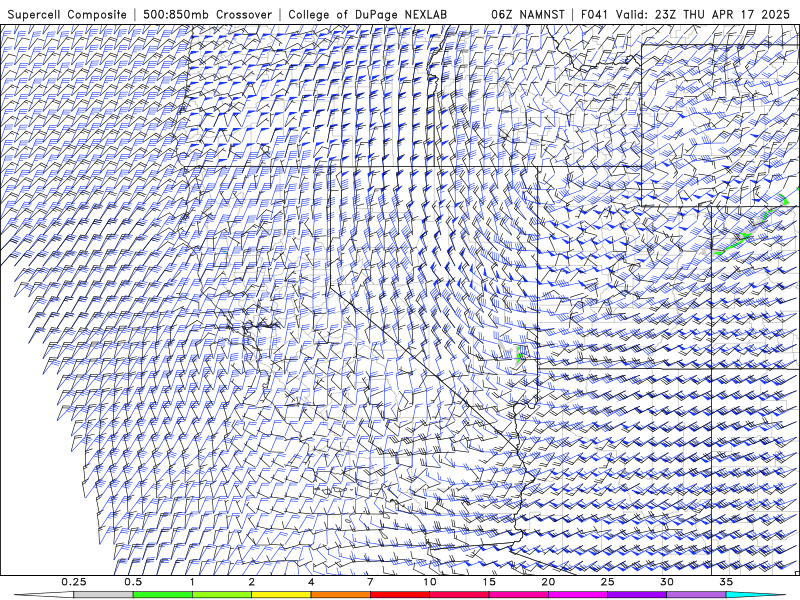This screenshot has height=600, width=800.
Task: Select the lime green 1–2 color bar segment
Action: (222, 595)
